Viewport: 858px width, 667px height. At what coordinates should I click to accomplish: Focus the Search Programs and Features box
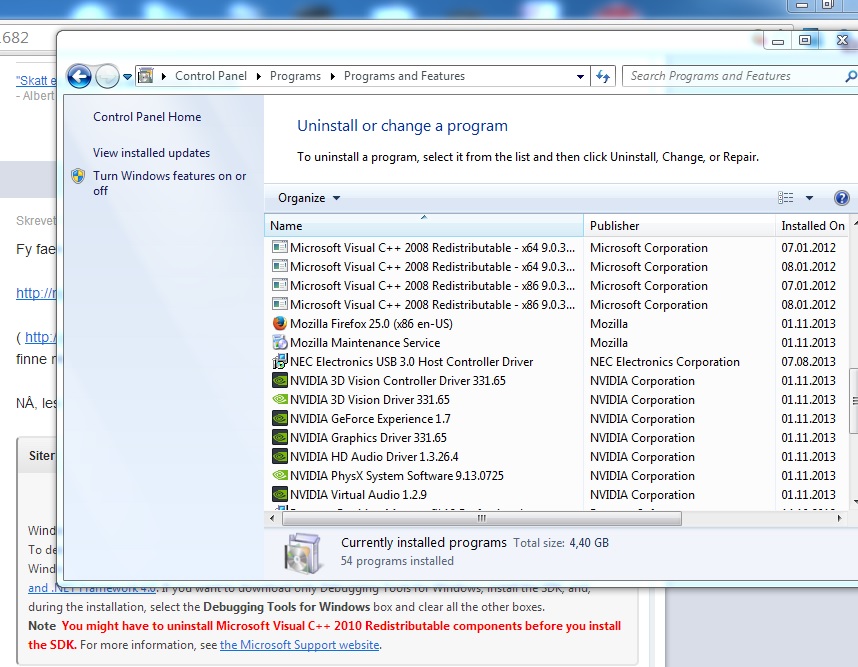(x=733, y=76)
